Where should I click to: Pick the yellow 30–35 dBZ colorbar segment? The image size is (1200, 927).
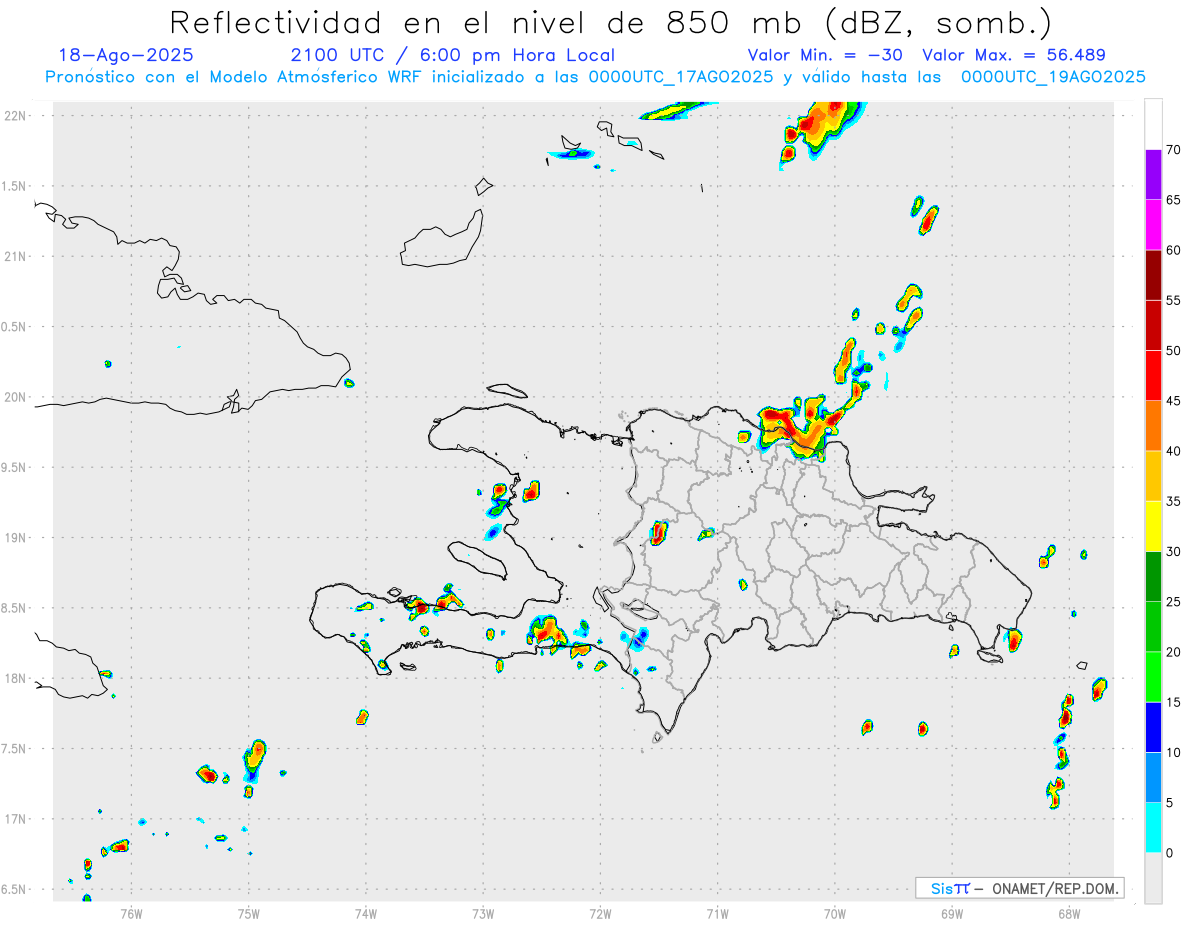point(1153,526)
